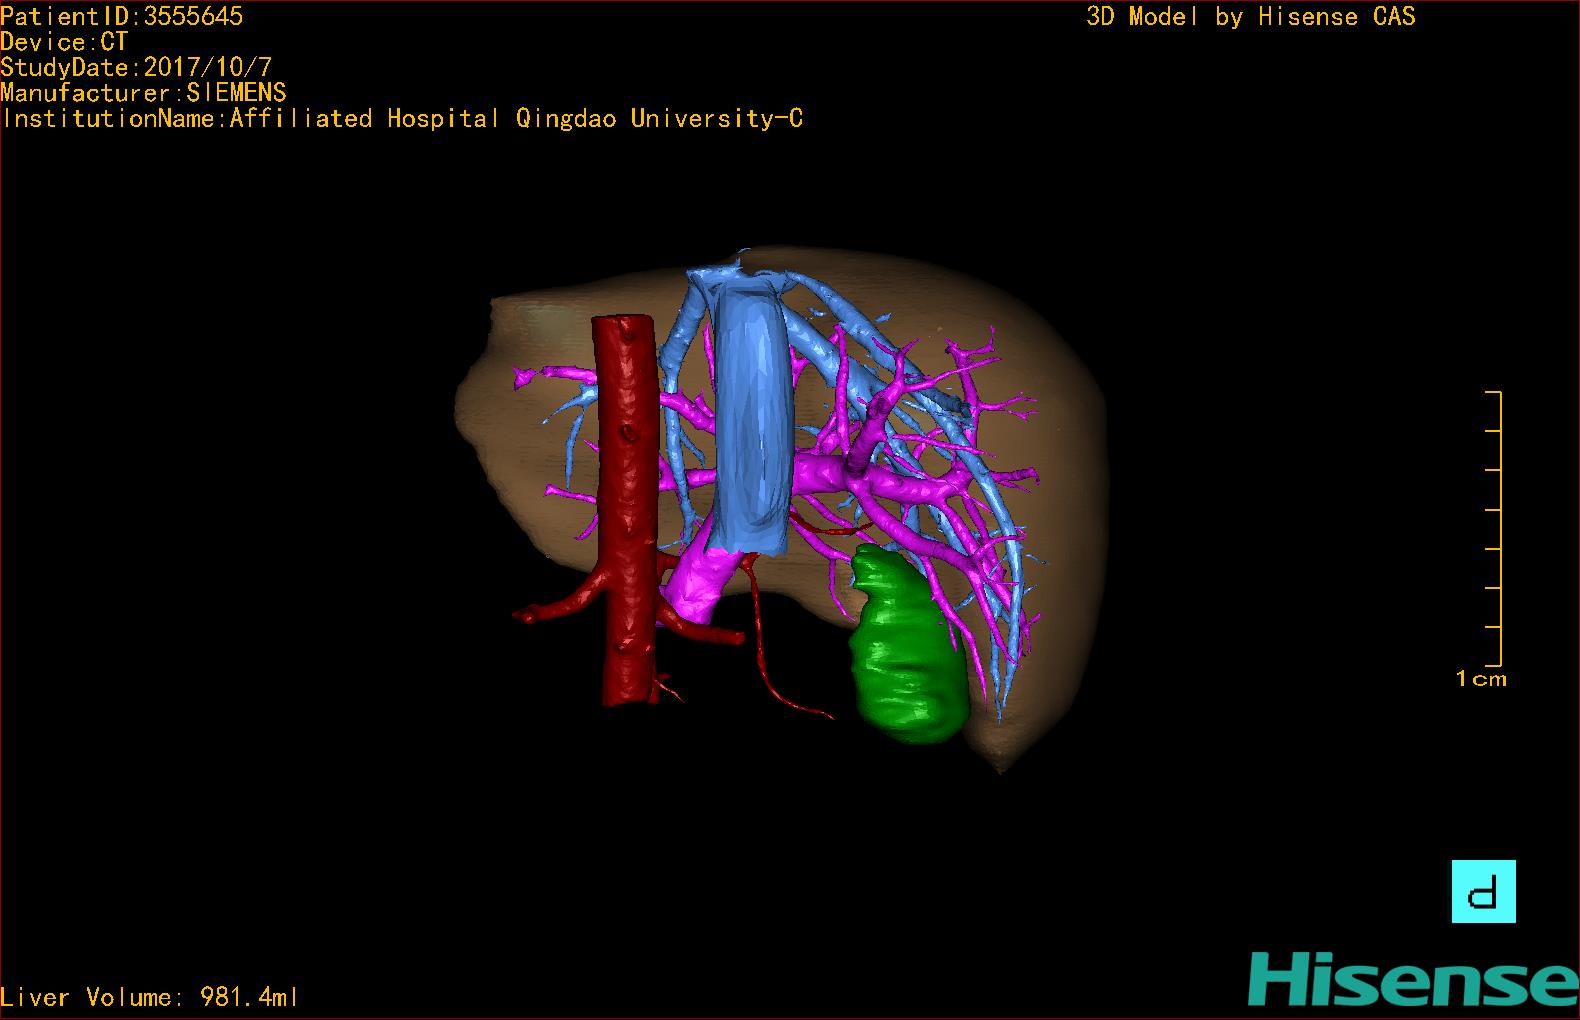
Task: Click the PatientID:3555645 text
Action: (x=122, y=16)
